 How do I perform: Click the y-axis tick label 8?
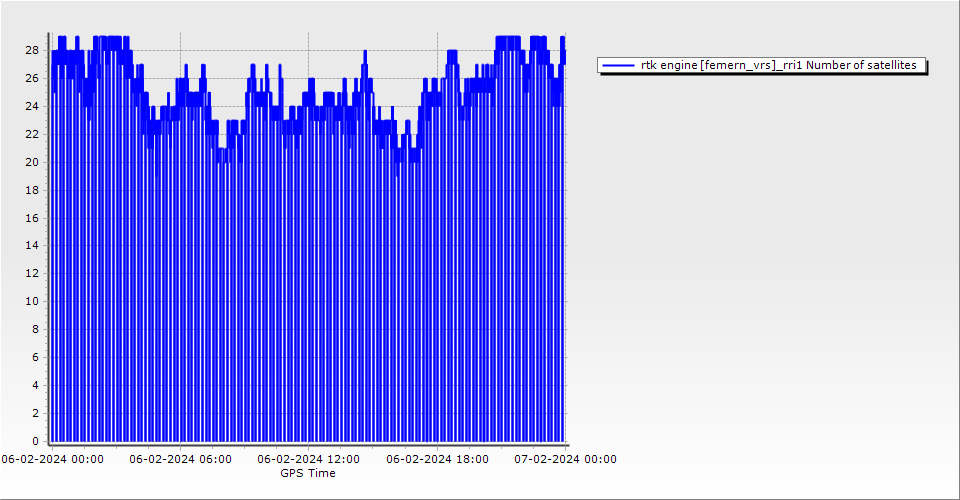tap(35, 329)
